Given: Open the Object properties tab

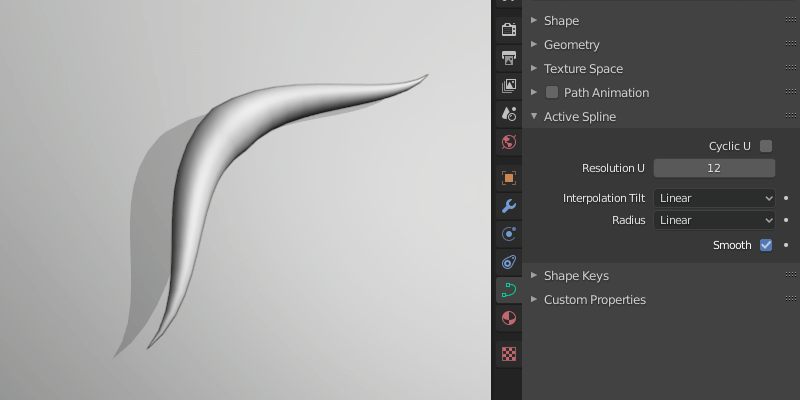Looking at the screenshot, I should coord(509,178).
